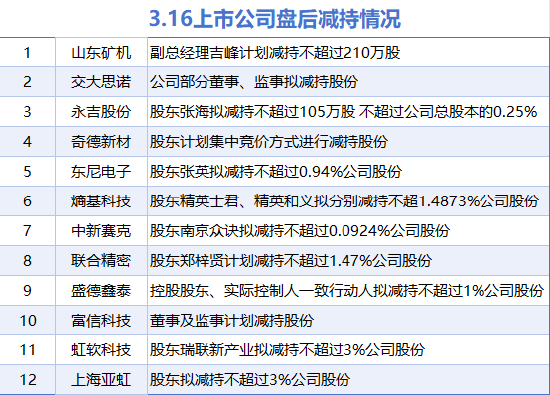550x395 pixels.
Task: Select company name 山东矿机
Action: 101,53
